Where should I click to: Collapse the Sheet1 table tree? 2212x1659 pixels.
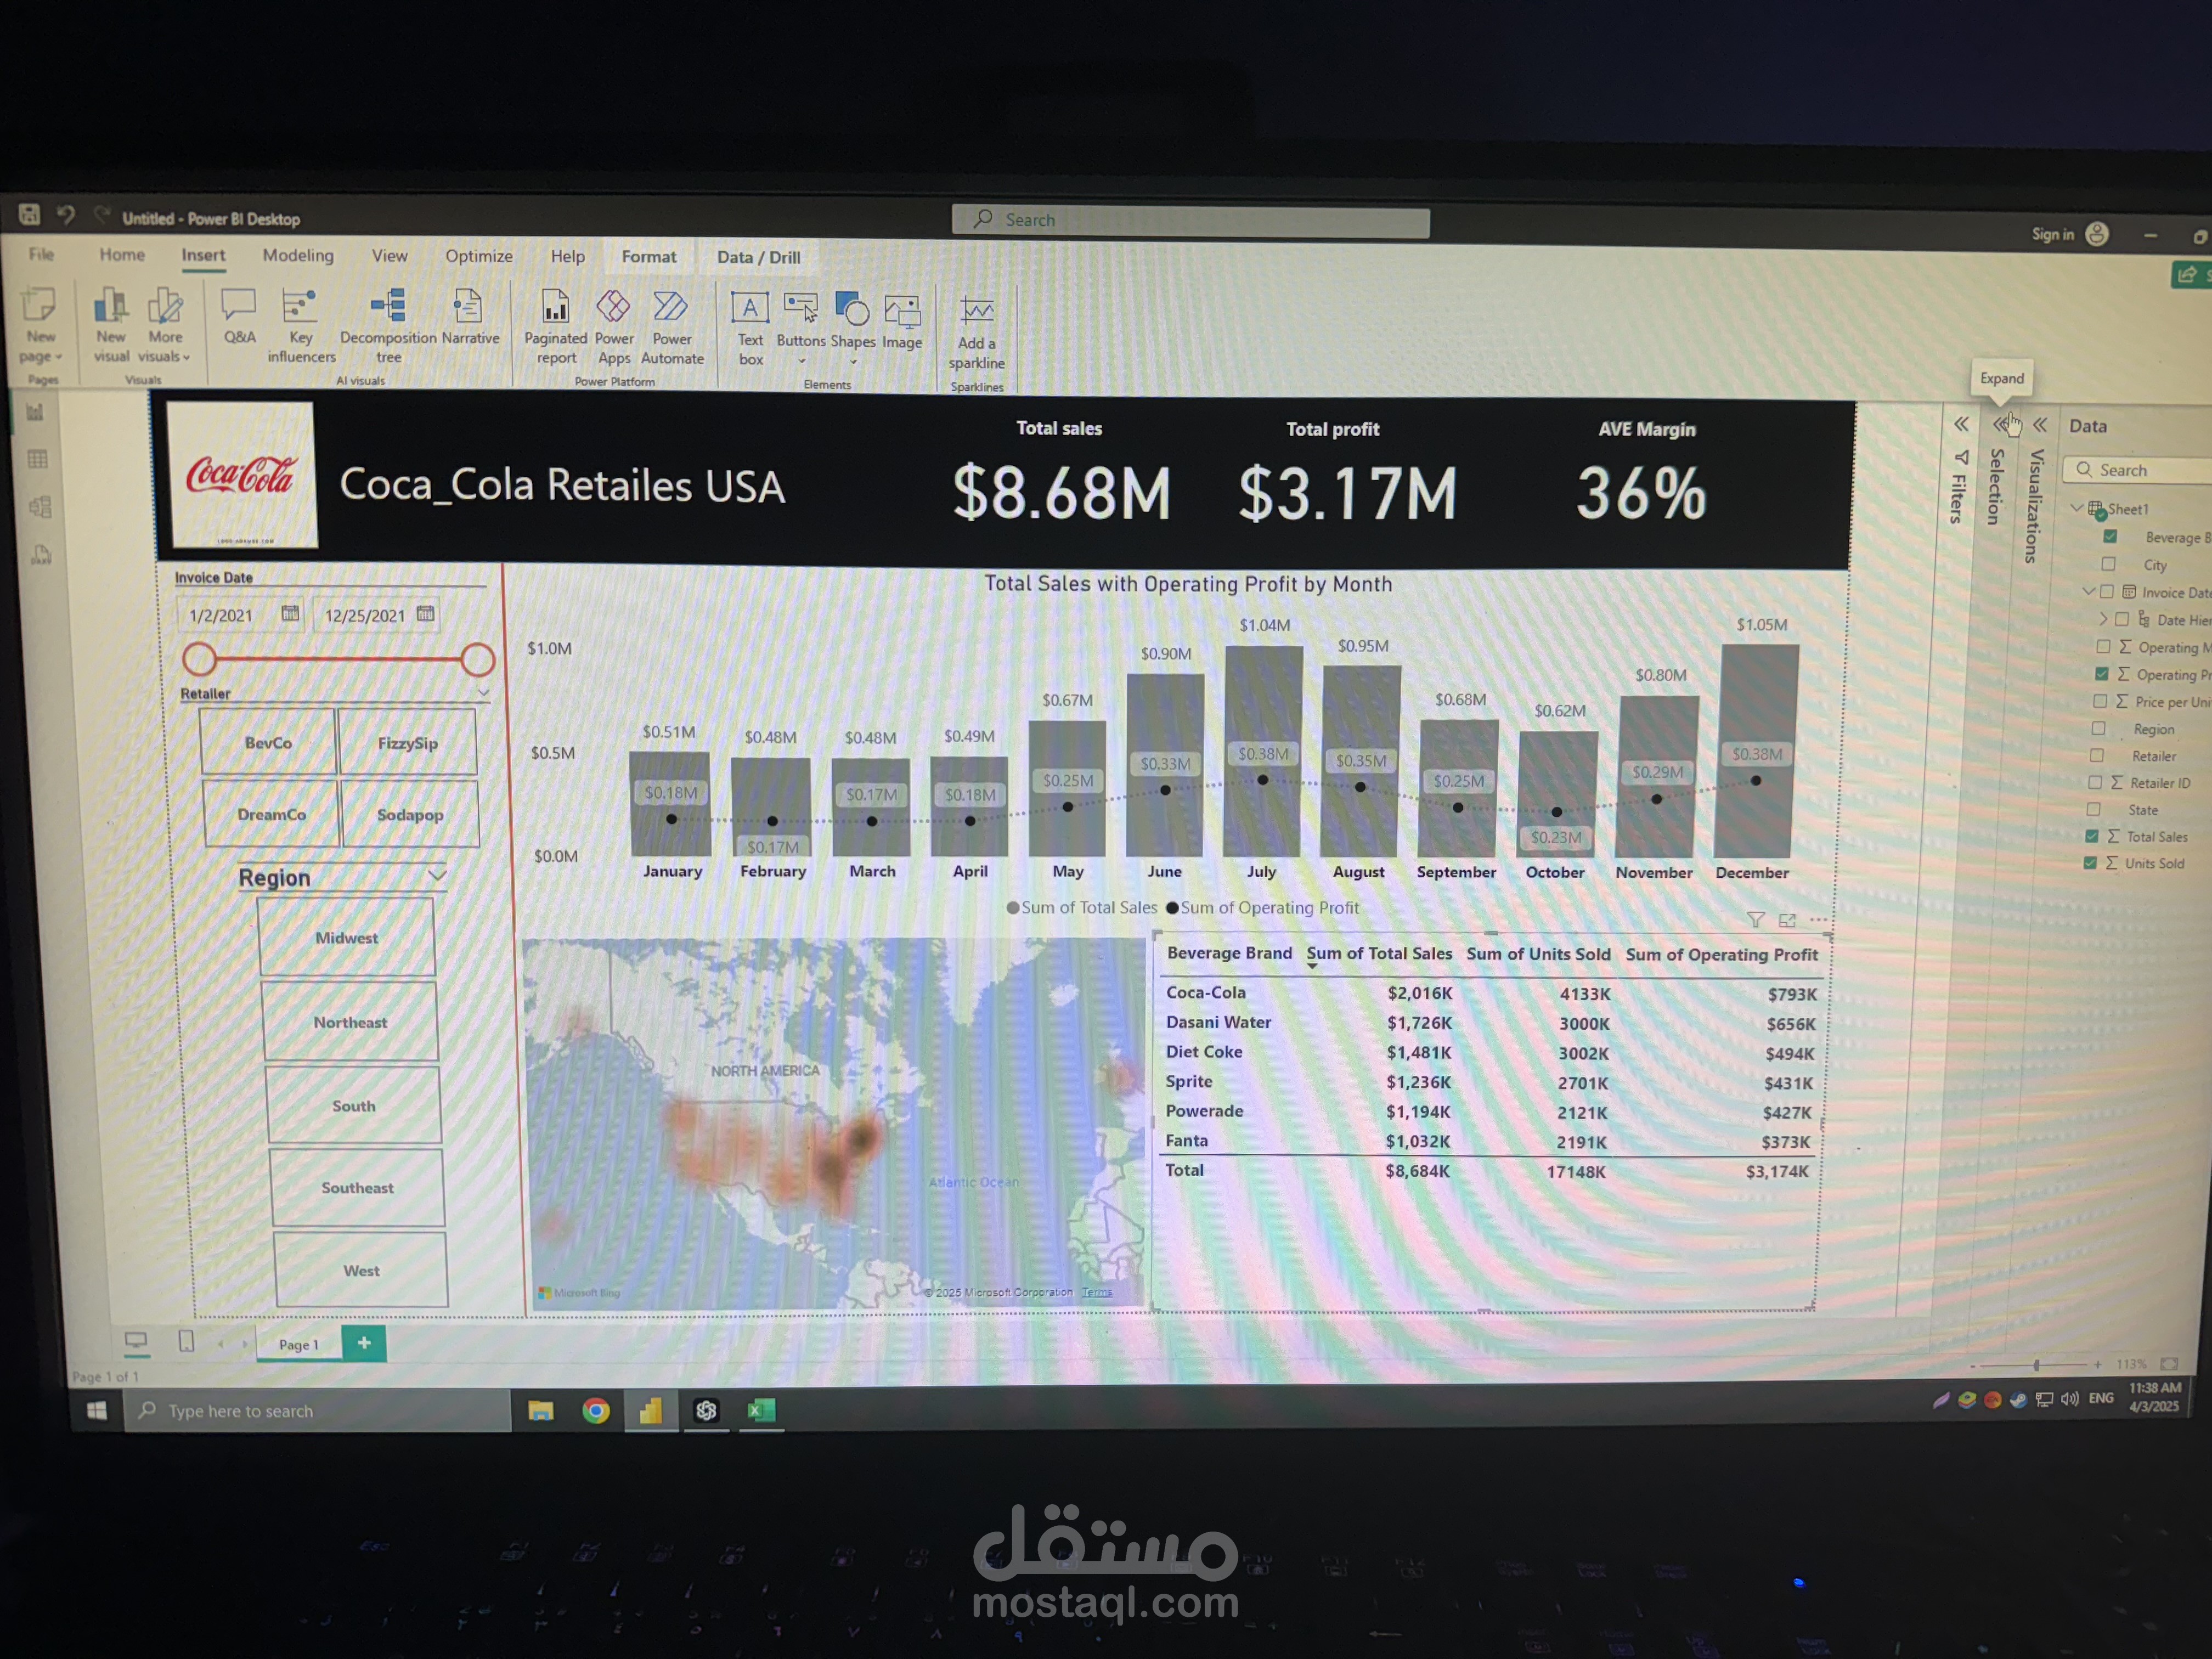click(x=2076, y=508)
